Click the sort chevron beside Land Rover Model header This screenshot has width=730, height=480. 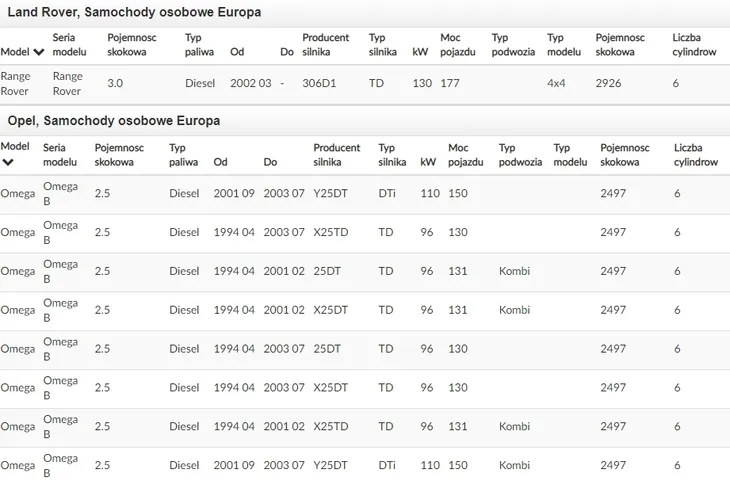pos(39,52)
